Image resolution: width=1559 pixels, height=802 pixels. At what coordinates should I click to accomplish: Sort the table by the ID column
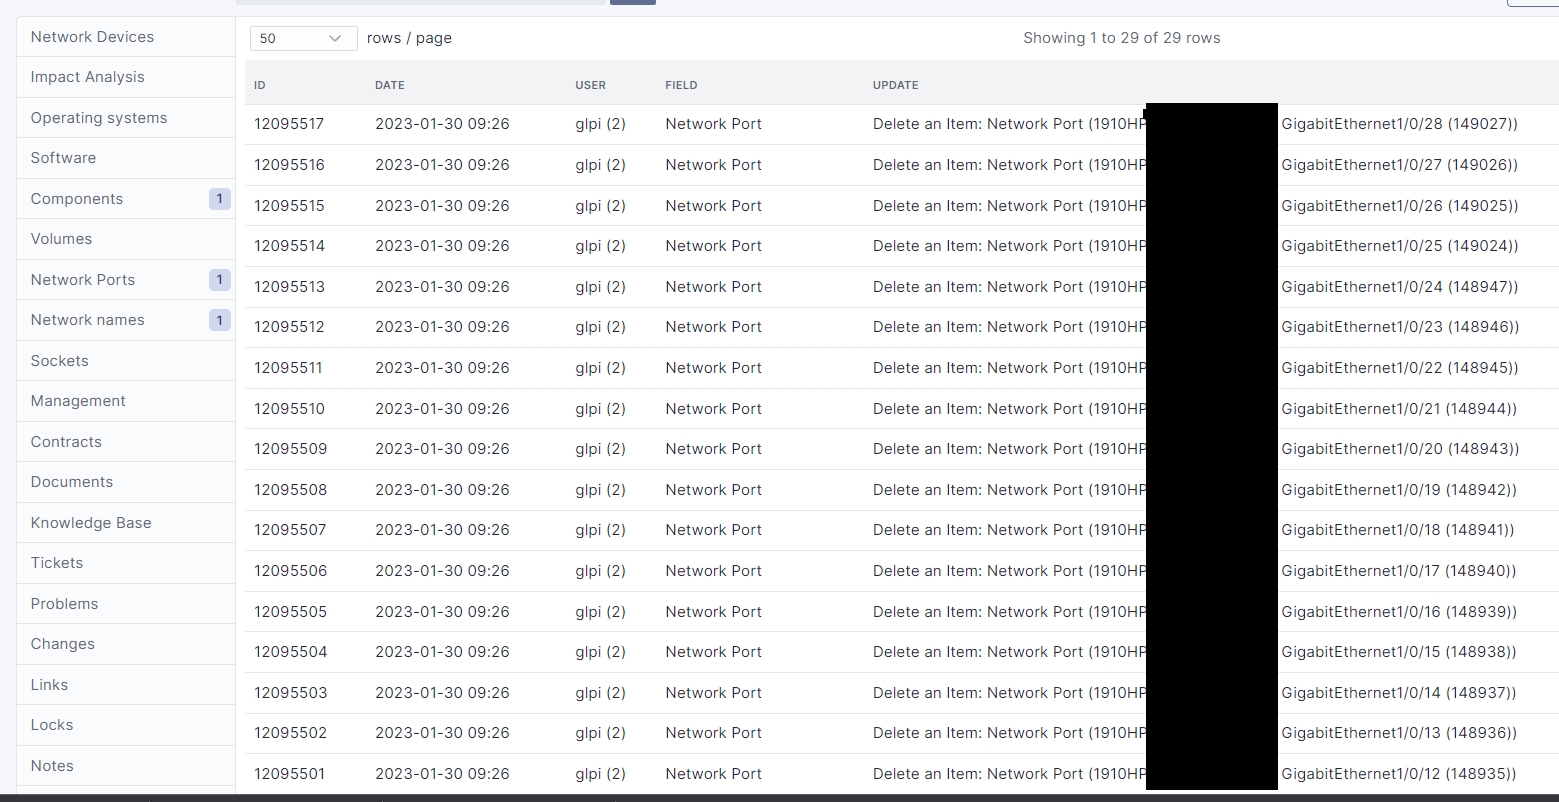pyautogui.click(x=259, y=85)
